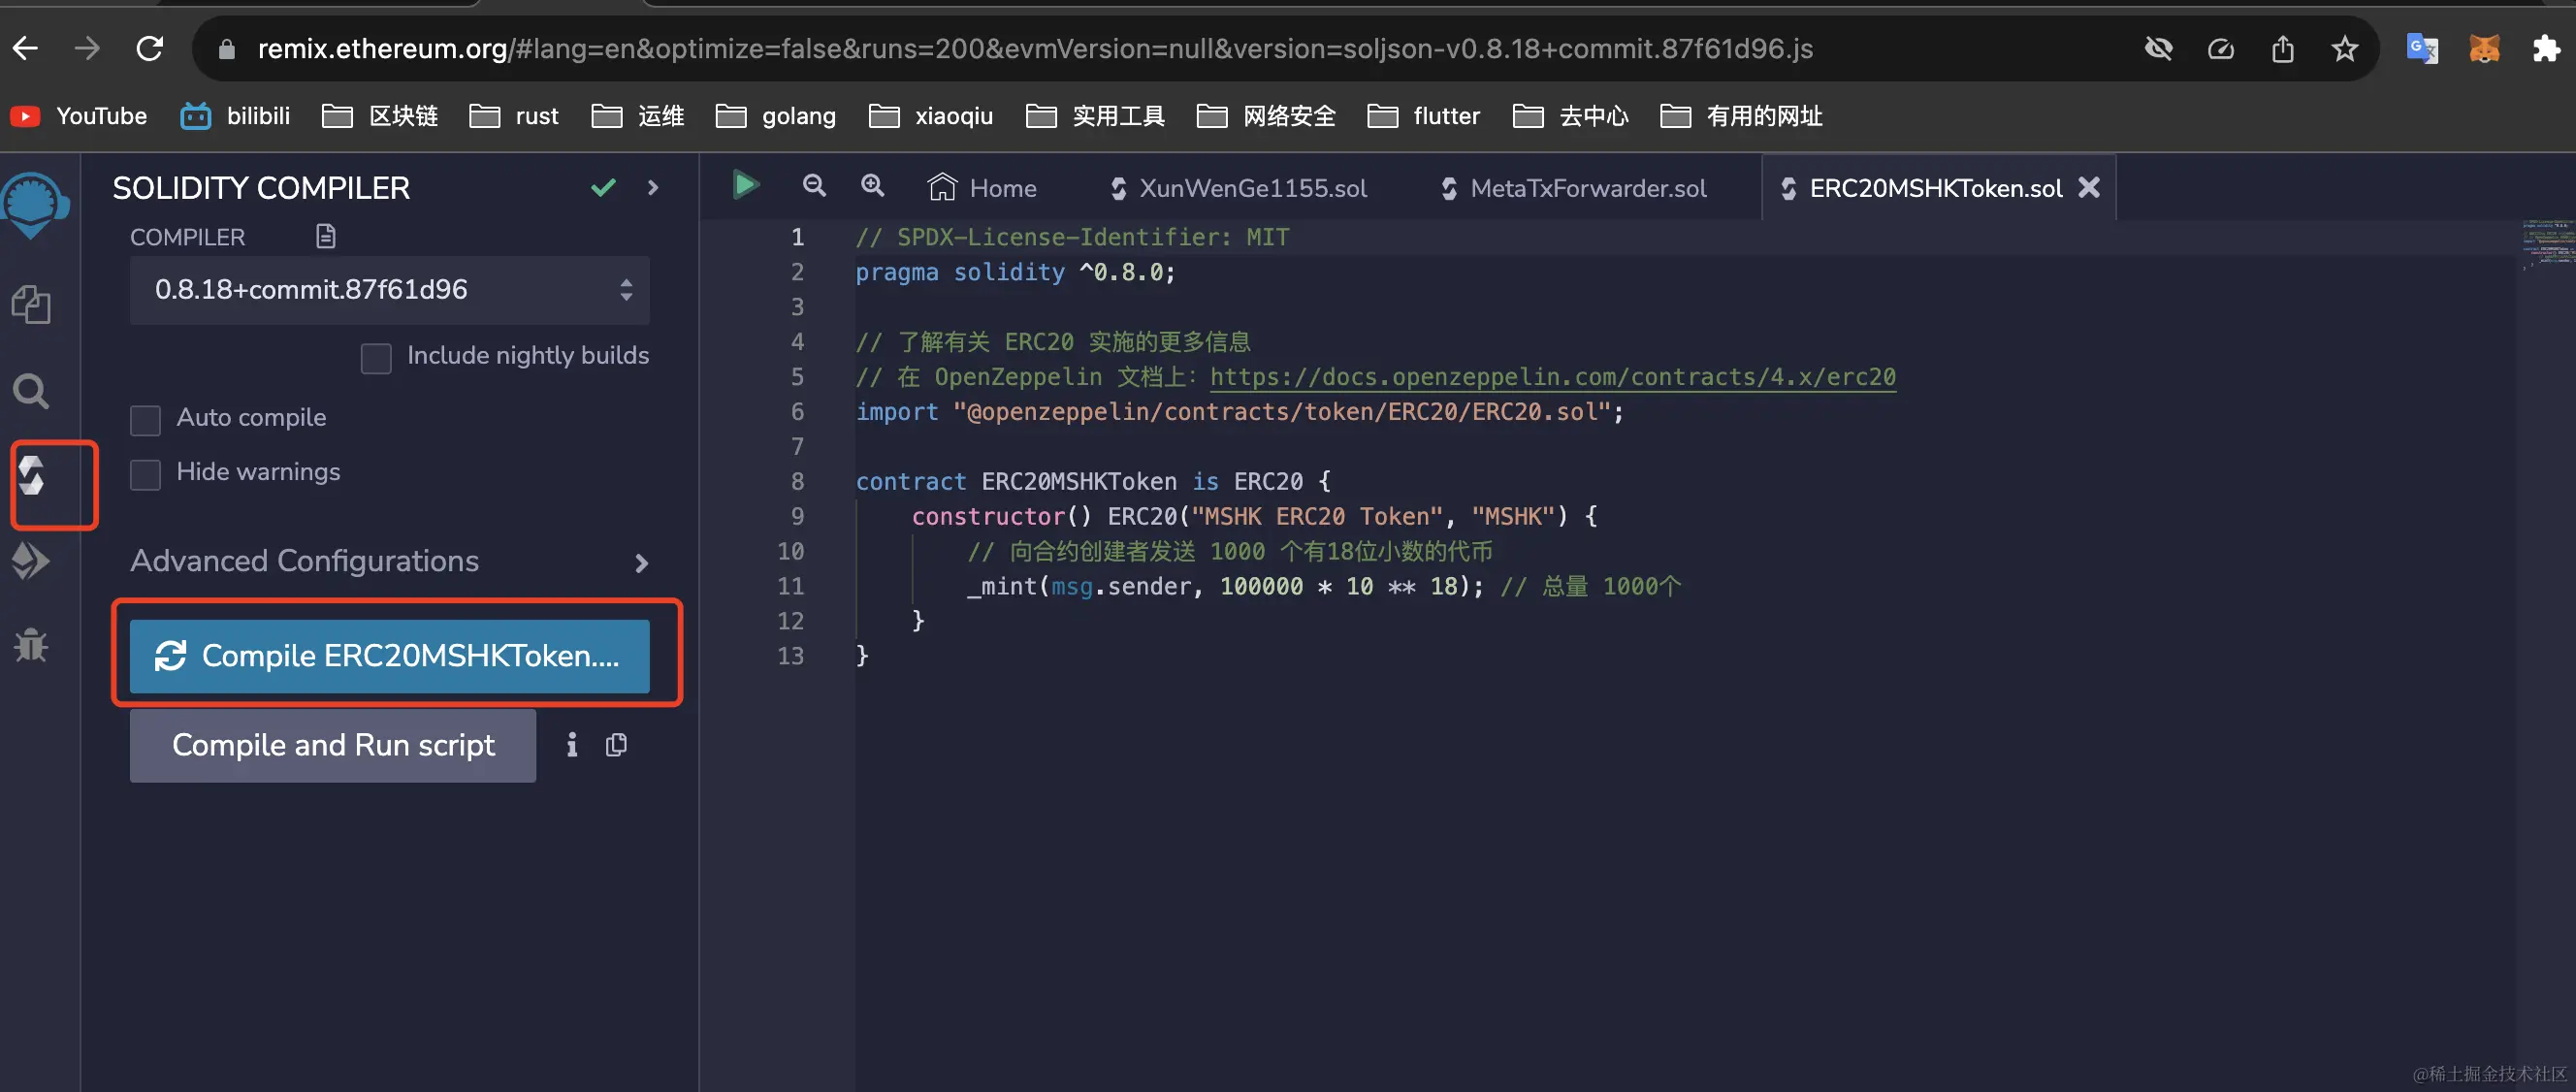Click the browser address bar URL
2576x1092 pixels.
click(x=1034, y=48)
